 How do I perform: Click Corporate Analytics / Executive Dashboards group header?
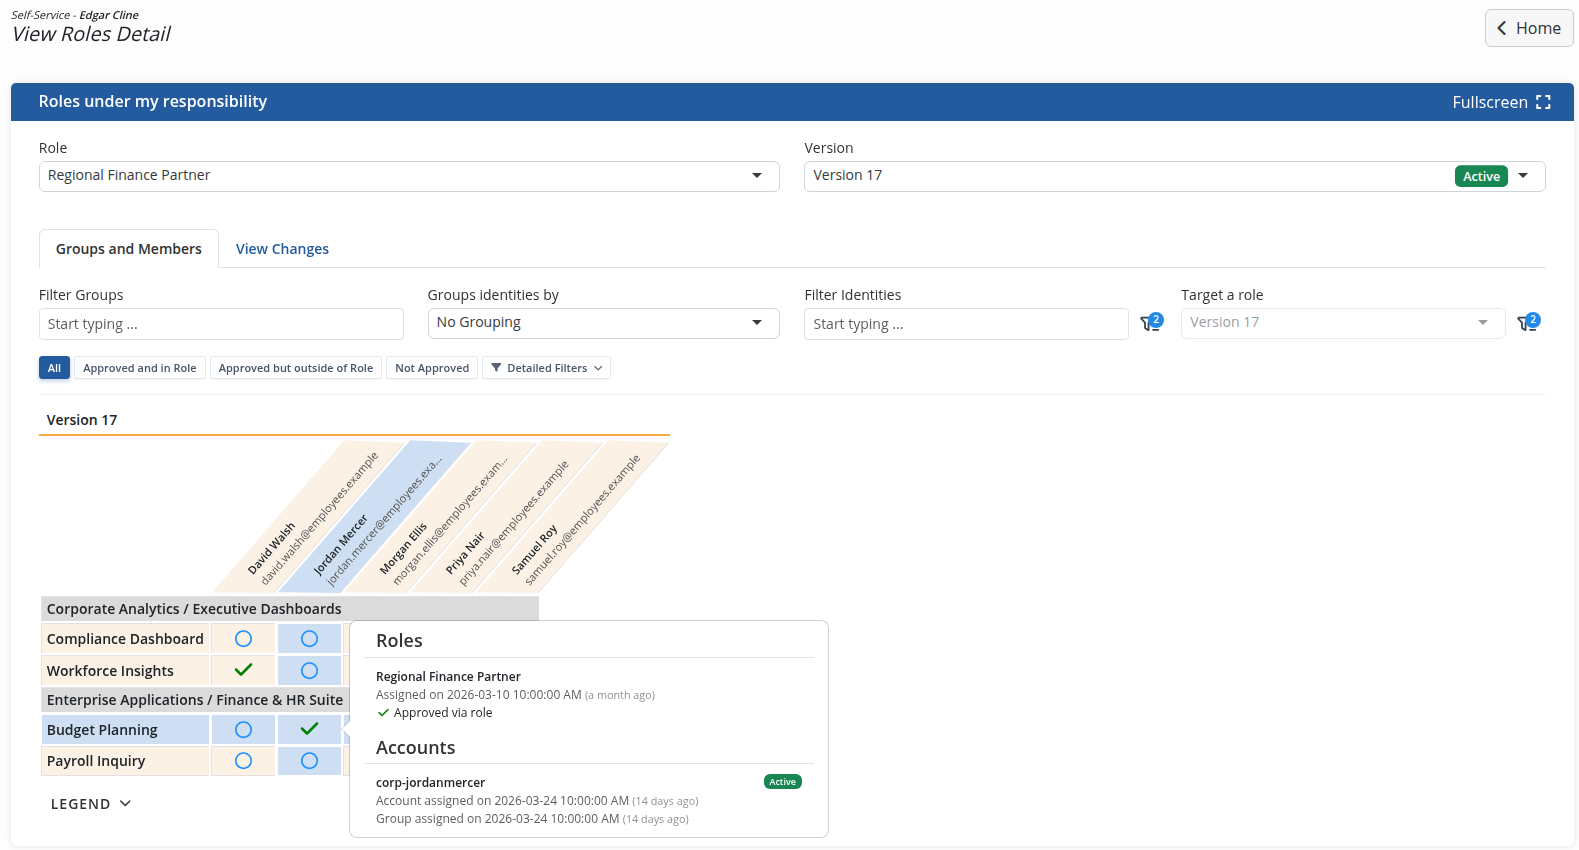coord(290,609)
